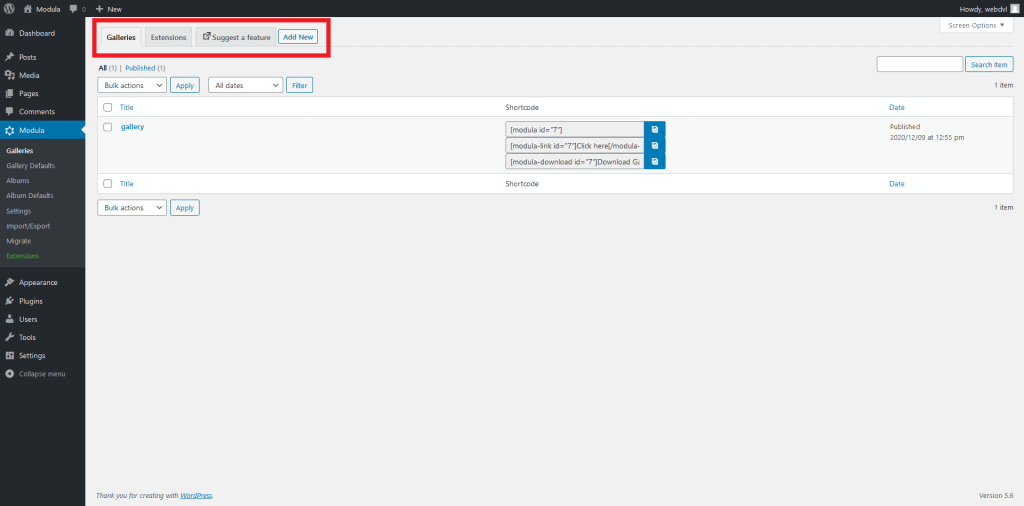Open the comments bubble icon in admin bar
This screenshot has height=506, width=1024.
(74, 9)
